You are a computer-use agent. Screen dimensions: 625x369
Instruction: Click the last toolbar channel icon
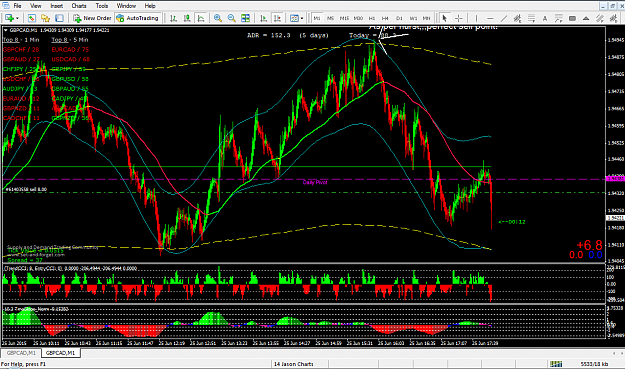[x=614, y=18]
